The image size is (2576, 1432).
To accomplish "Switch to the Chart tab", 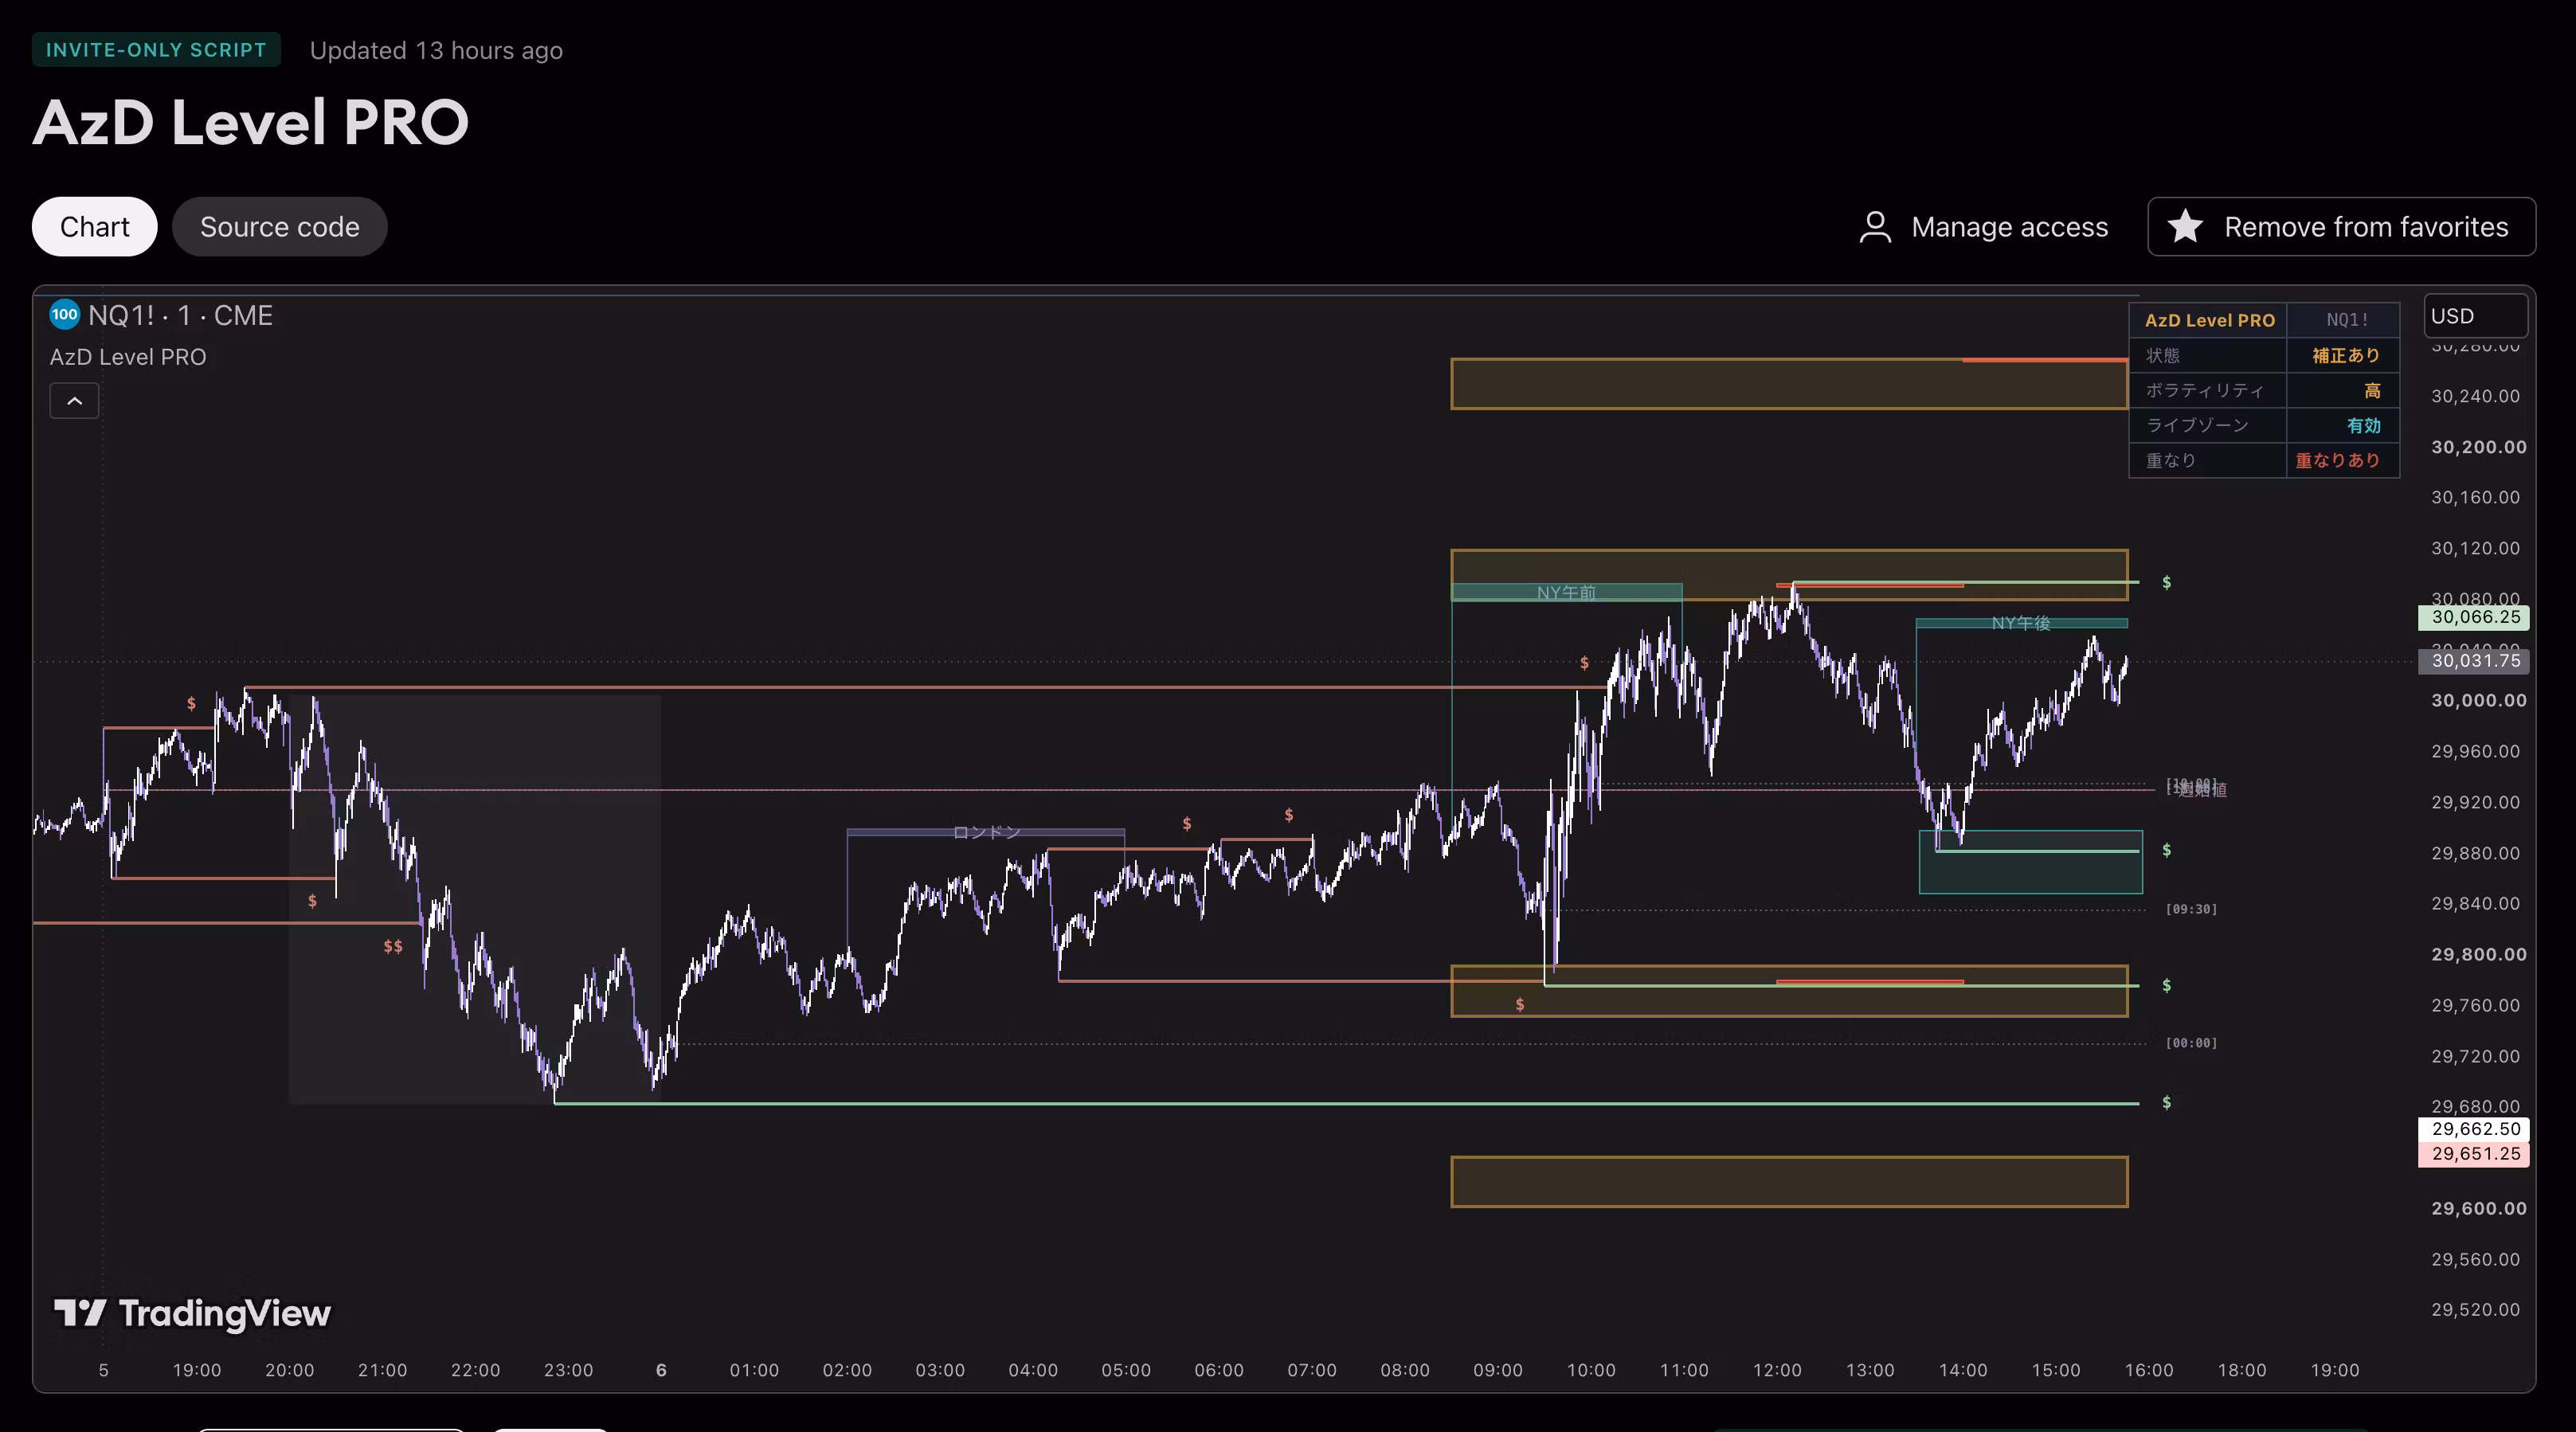I will [x=94, y=227].
